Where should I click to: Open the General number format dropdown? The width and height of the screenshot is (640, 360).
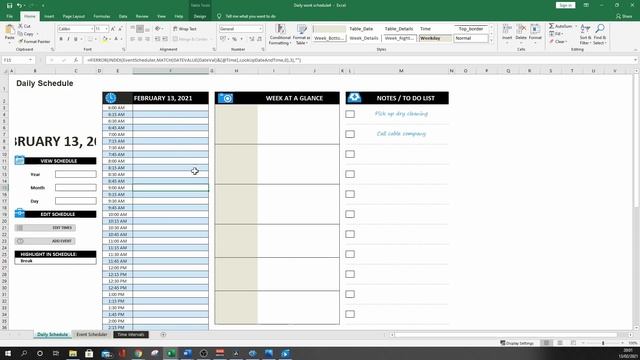[260, 29]
